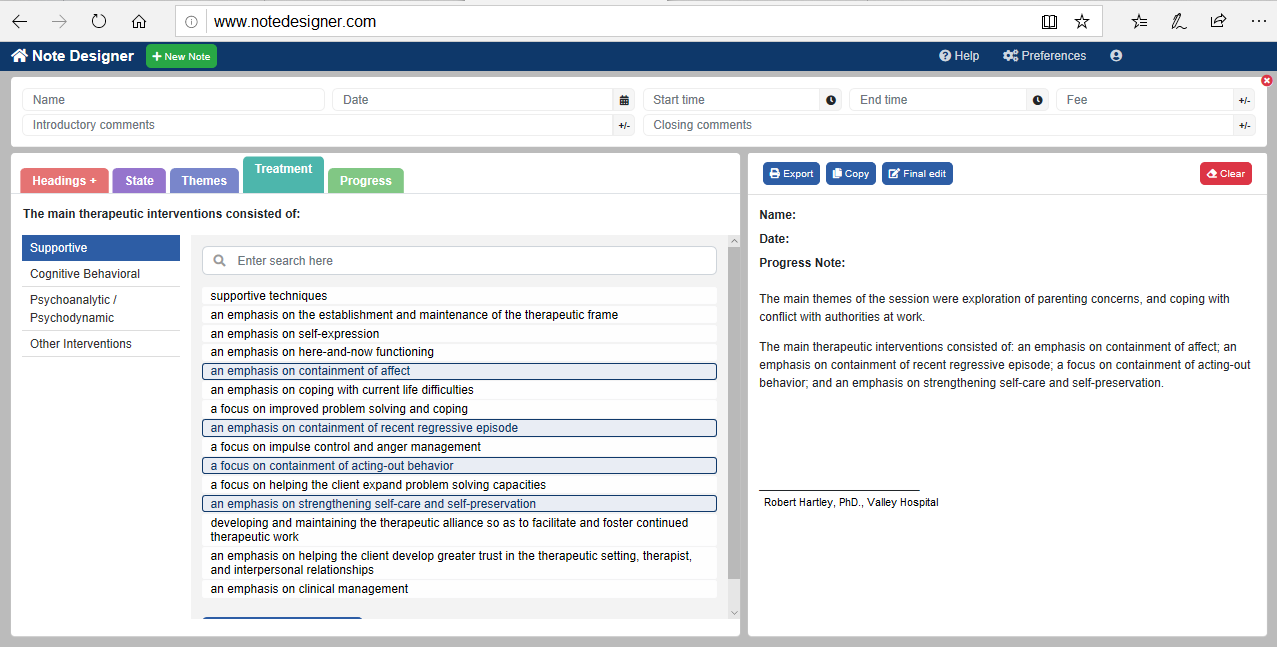The image size is (1277, 647).
Task: Toggle 'an emphasis on here-and-now functioning'
Action: 459,352
